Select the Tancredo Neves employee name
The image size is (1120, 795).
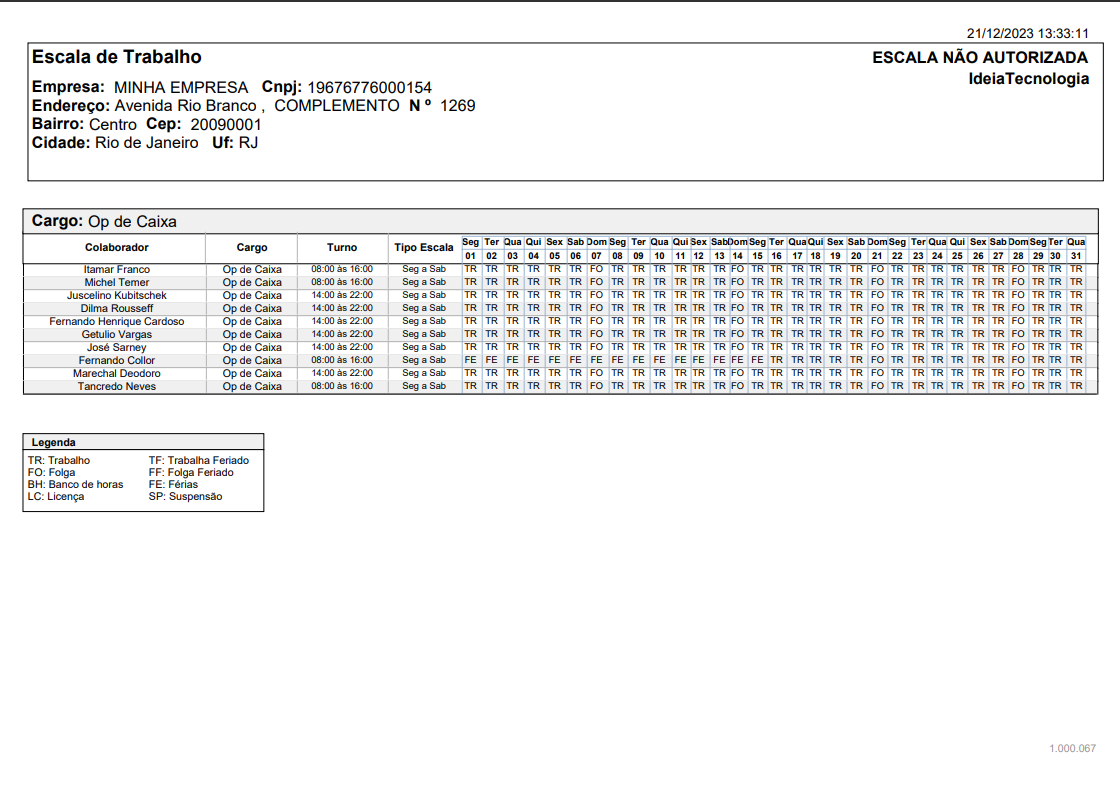[x=116, y=387]
